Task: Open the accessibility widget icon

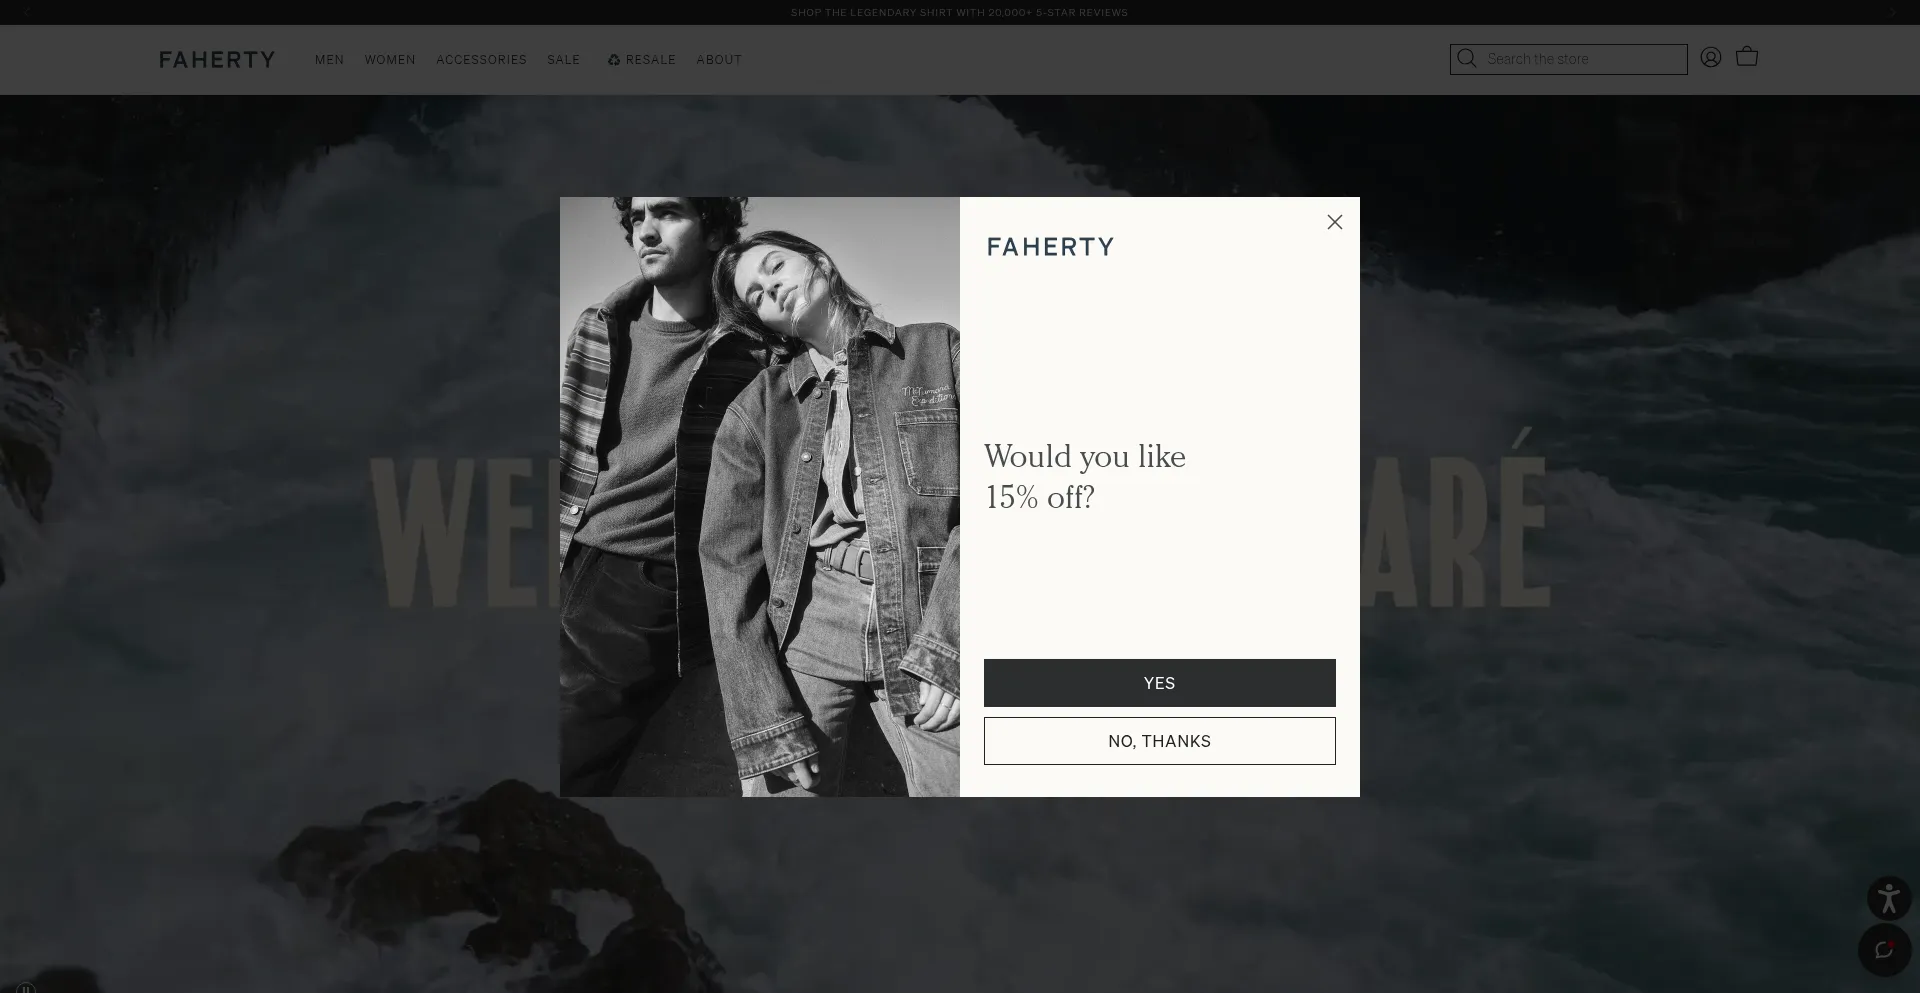Action: coord(1888,898)
